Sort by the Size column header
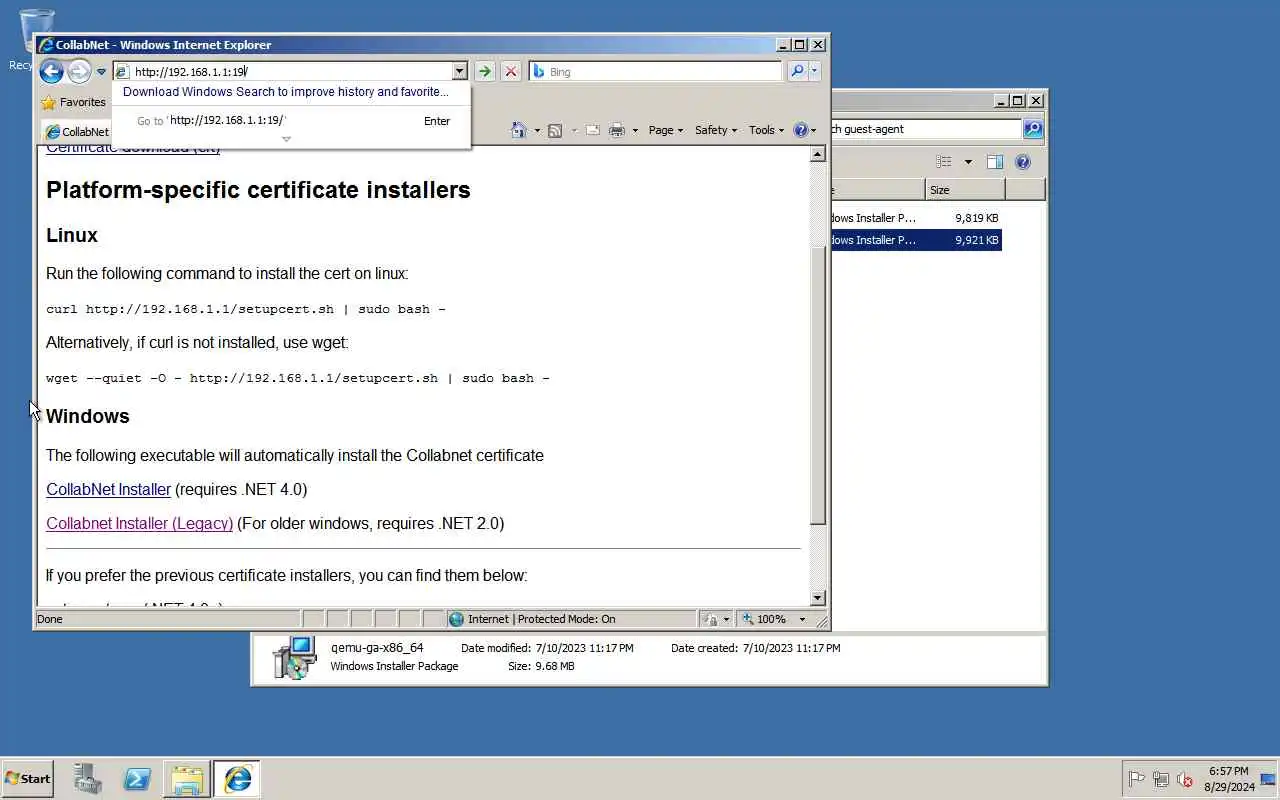1280x800 pixels. [x=965, y=190]
